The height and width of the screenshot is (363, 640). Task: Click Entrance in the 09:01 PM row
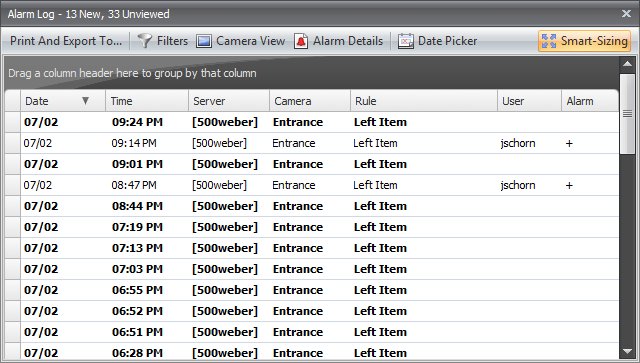(x=298, y=164)
